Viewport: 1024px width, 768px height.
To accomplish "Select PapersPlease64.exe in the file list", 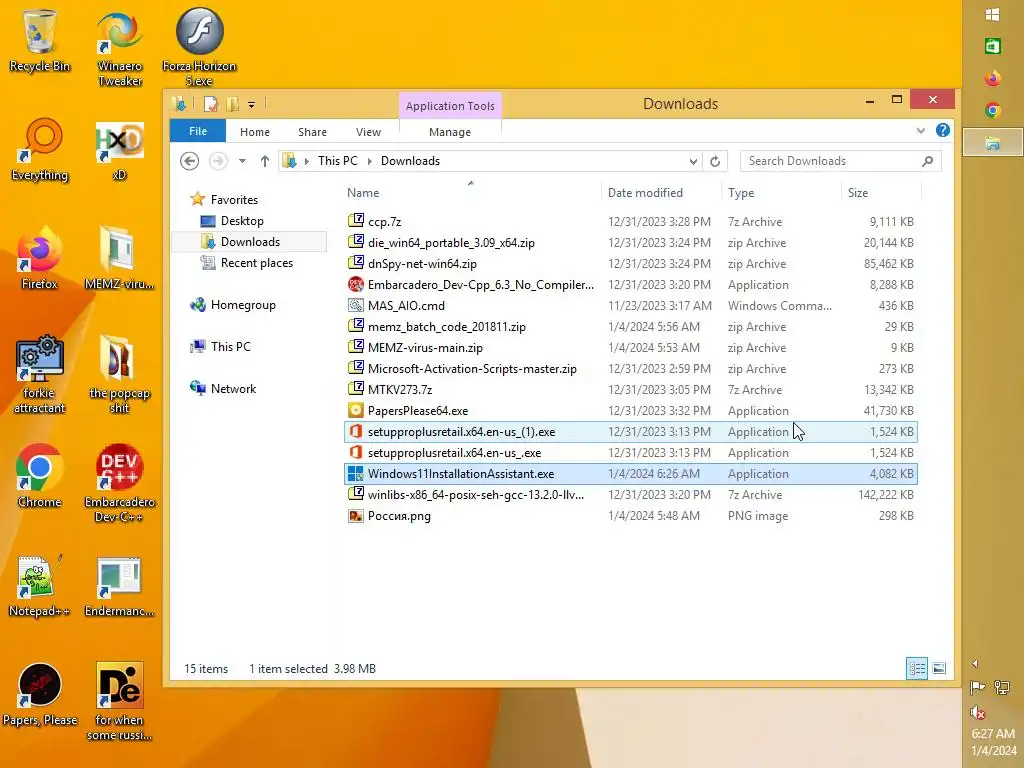I will coord(630,411).
